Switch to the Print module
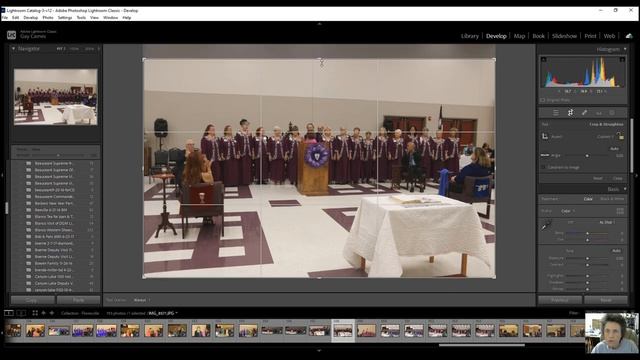The height and width of the screenshot is (360, 640). [x=590, y=36]
